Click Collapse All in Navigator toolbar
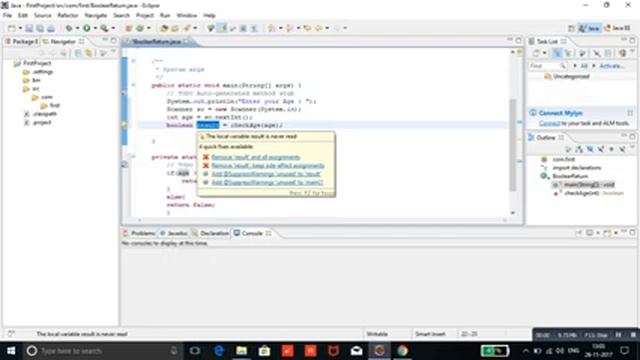This screenshot has height=360, width=640. [x=78, y=53]
